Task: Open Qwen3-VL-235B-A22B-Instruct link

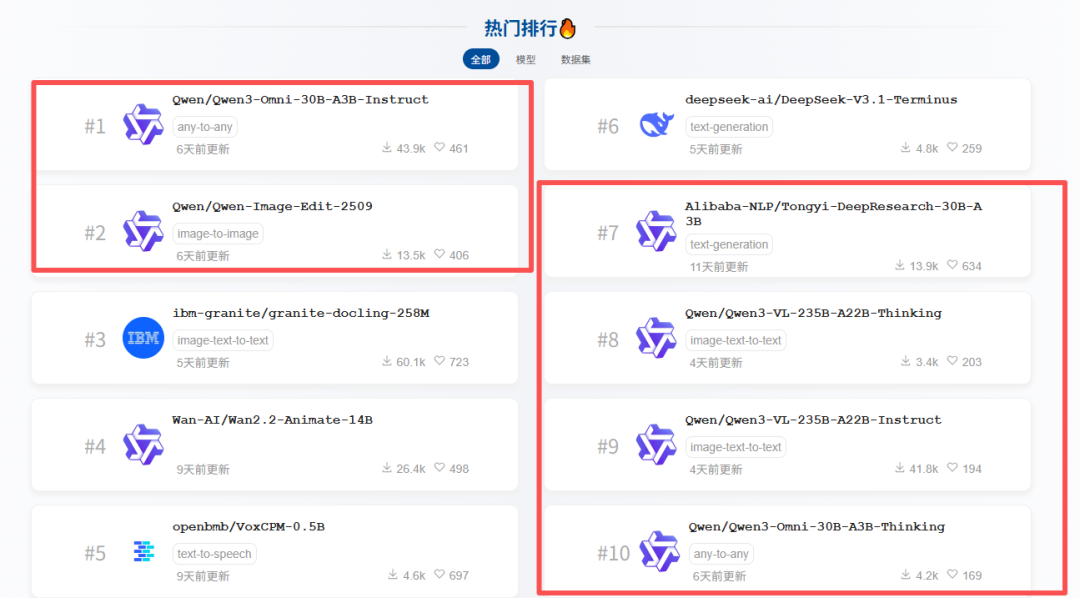Action: click(x=813, y=420)
